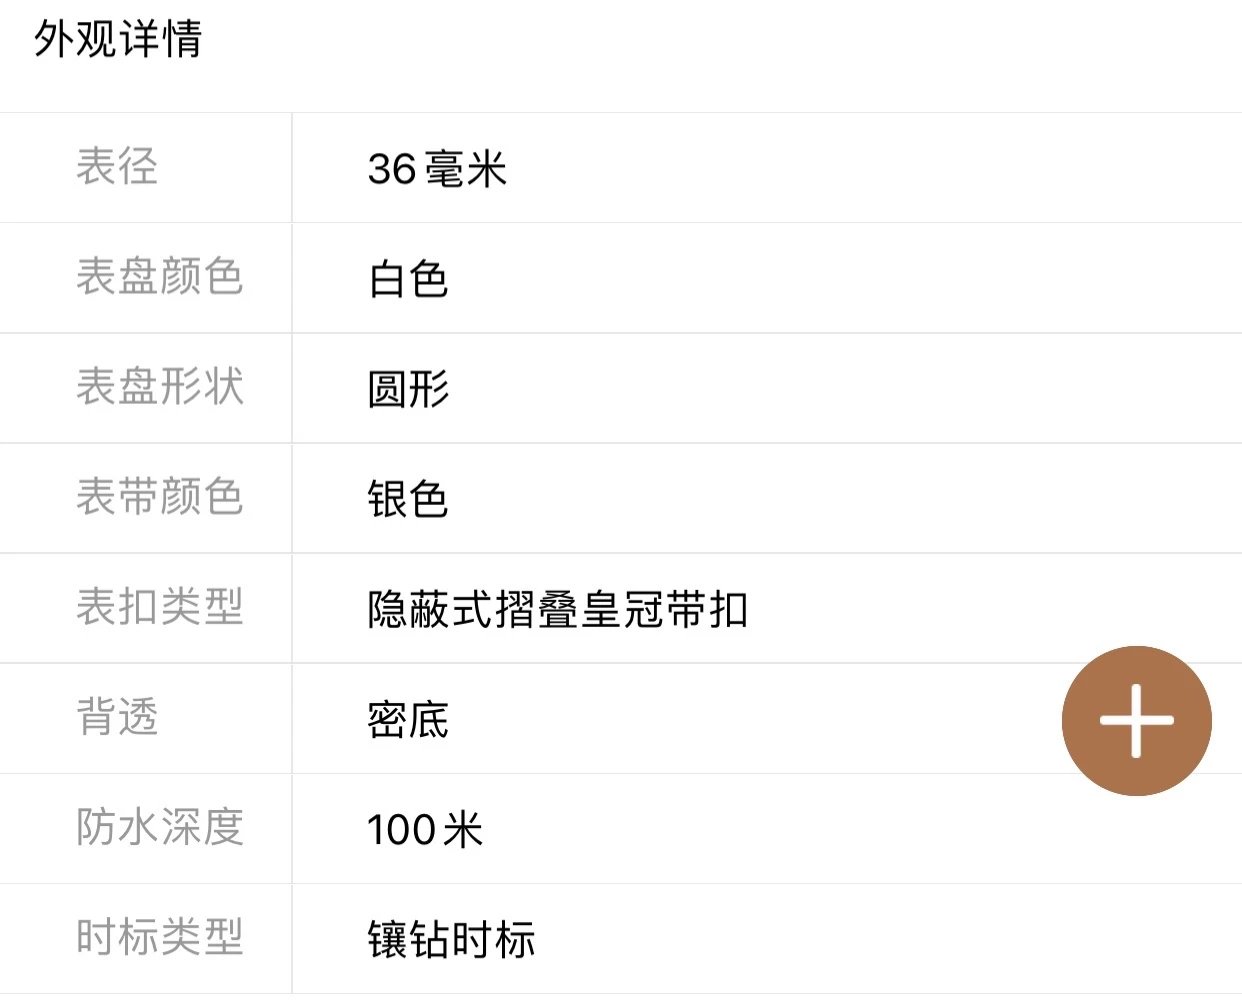
Task: Select the 时标类型 row label
Action: point(160,937)
